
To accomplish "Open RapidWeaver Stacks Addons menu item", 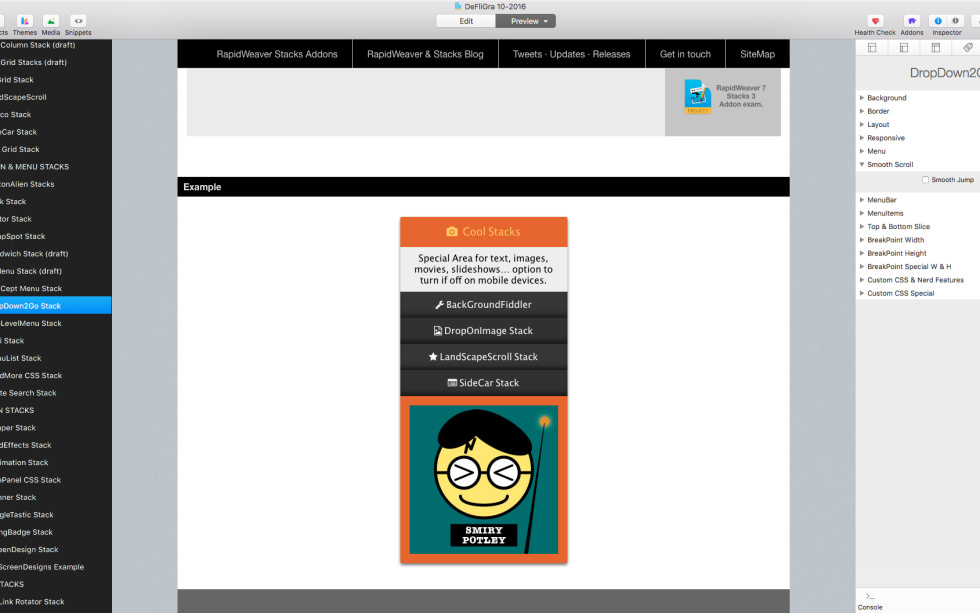I will pyautogui.click(x=277, y=54).
